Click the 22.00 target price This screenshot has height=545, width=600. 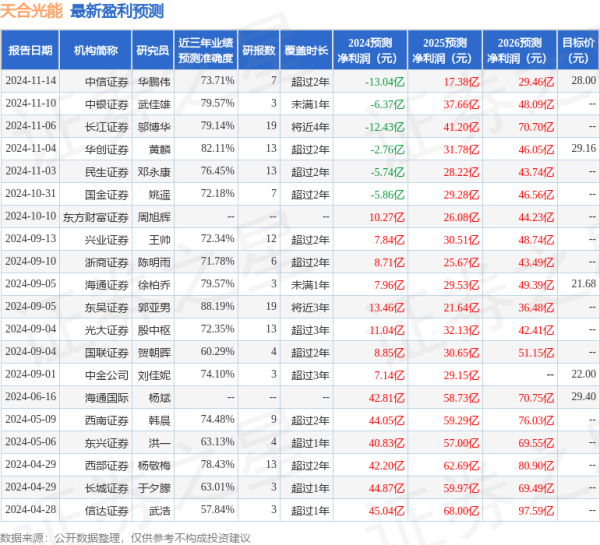coord(584,374)
